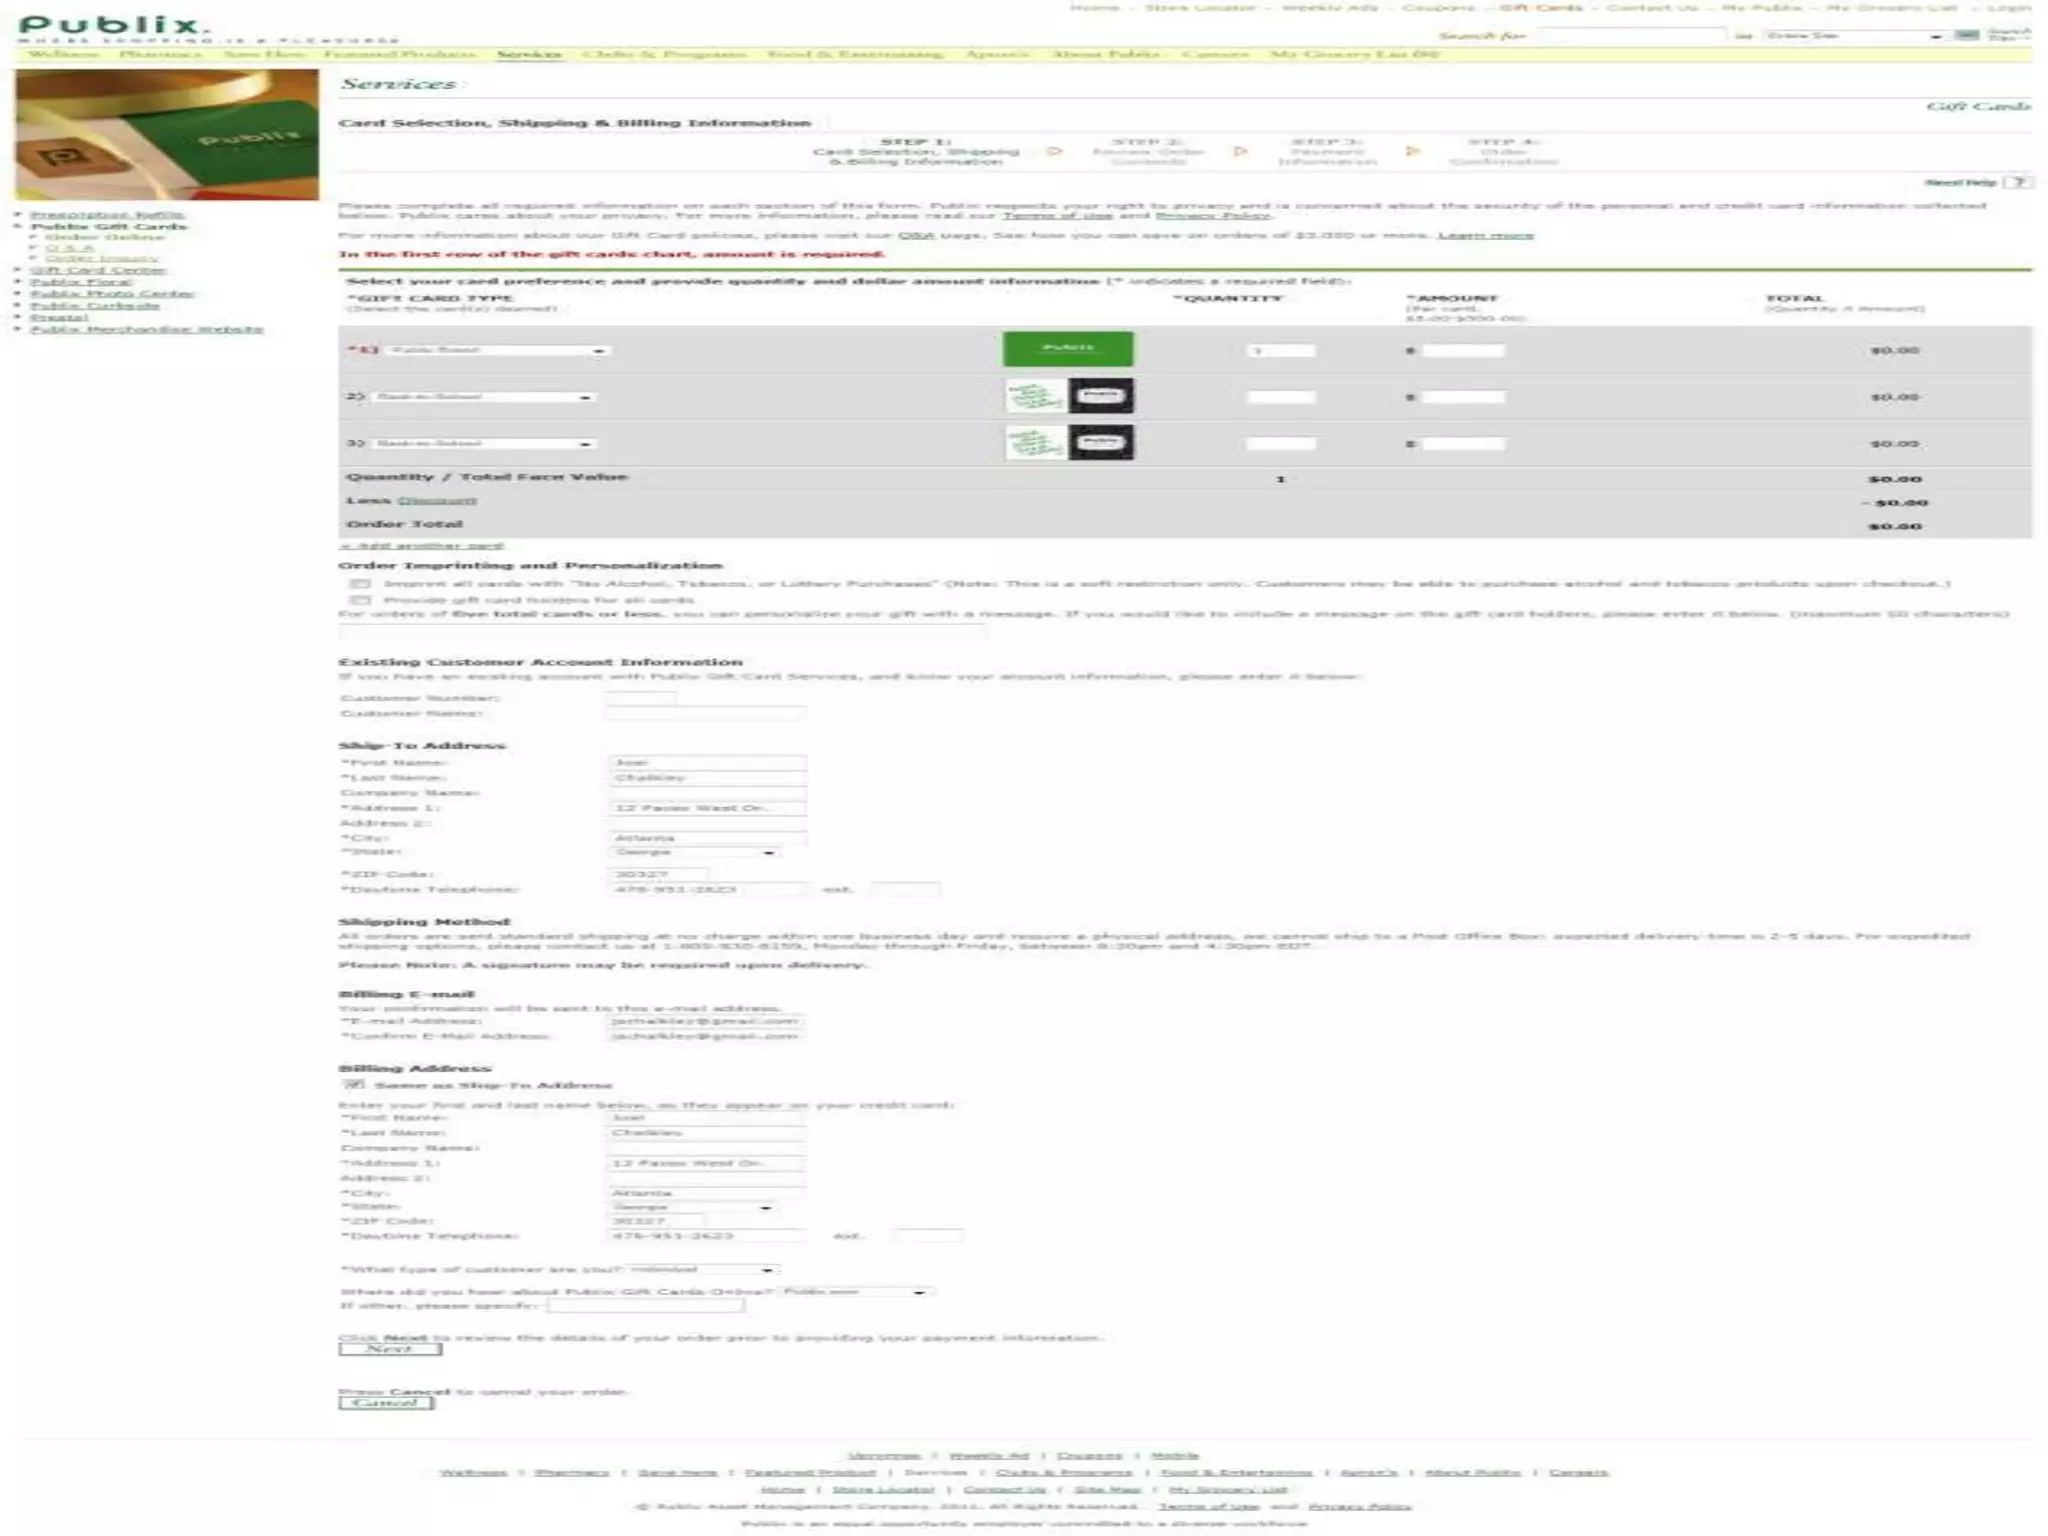
Task: Toggle Same as Ship-To Address checkbox
Action: pos(353,1085)
